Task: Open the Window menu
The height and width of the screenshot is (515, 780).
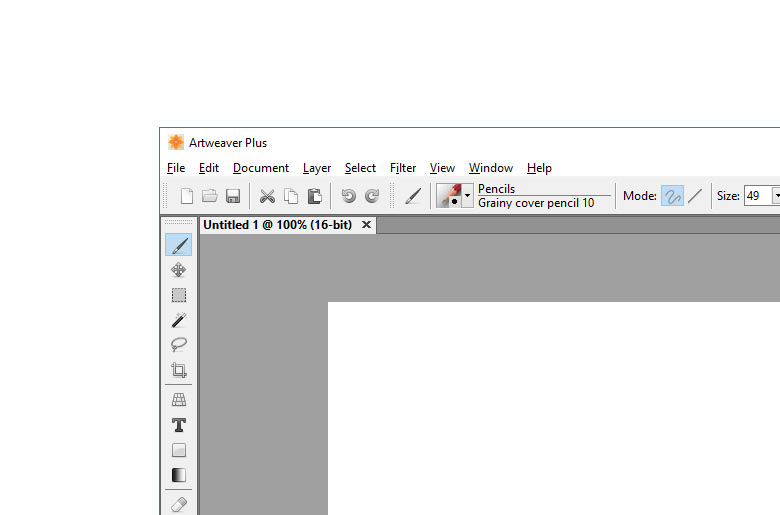Action: point(490,168)
